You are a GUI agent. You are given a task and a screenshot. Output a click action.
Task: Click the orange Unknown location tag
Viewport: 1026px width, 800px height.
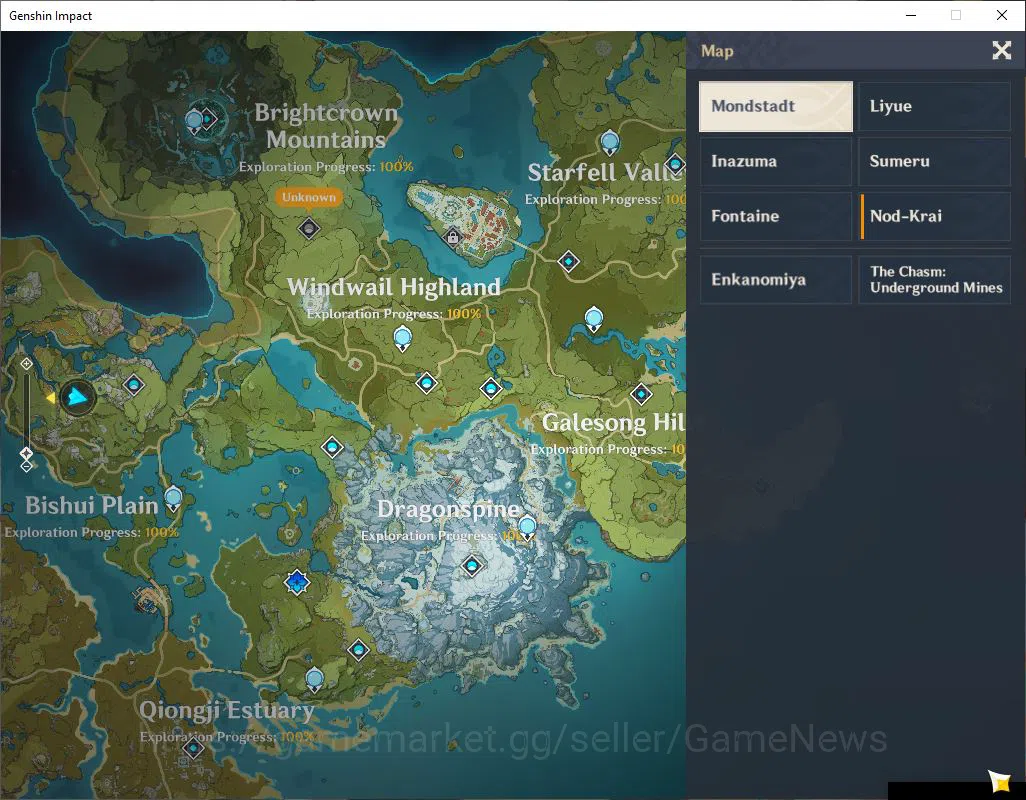click(x=309, y=198)
